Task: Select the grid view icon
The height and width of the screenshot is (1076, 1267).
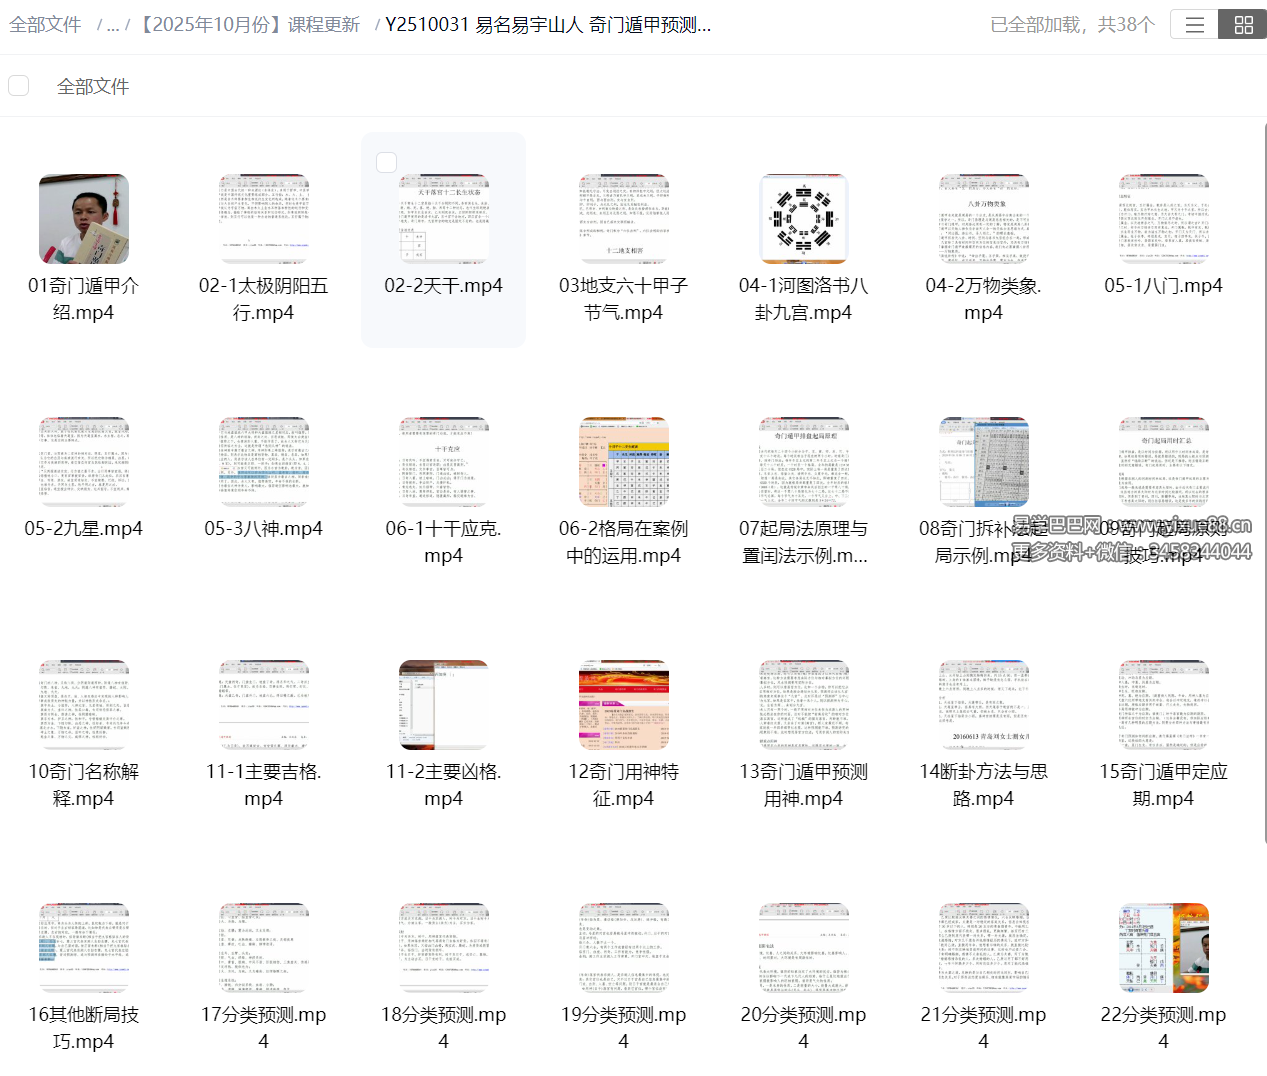Action: tap(1242, 24)
